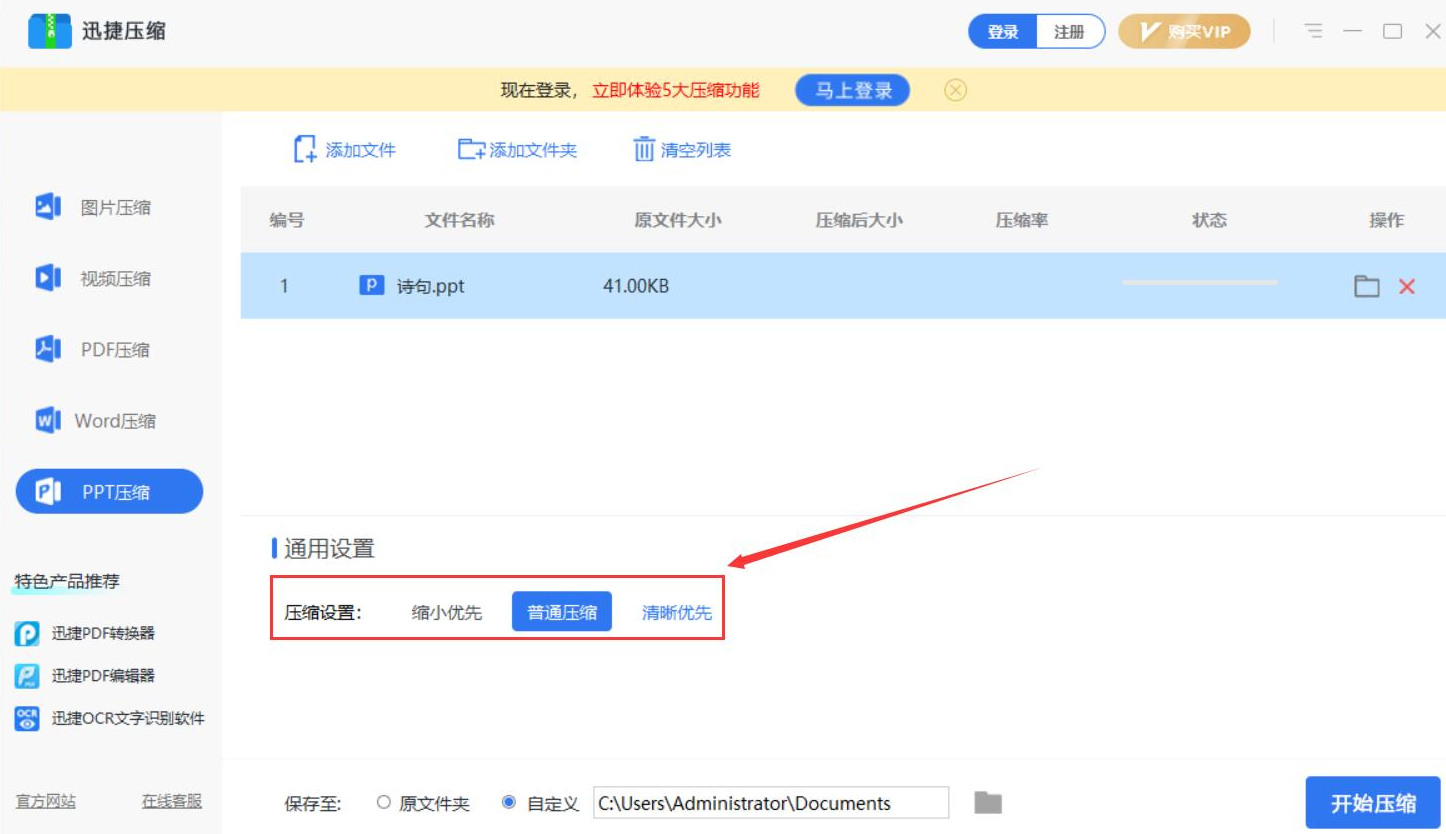The height and width of the screenshot is (834, 1446).
Task: Click the 添加文件夹 add folder icon
Action: click(x=471, y=150)
